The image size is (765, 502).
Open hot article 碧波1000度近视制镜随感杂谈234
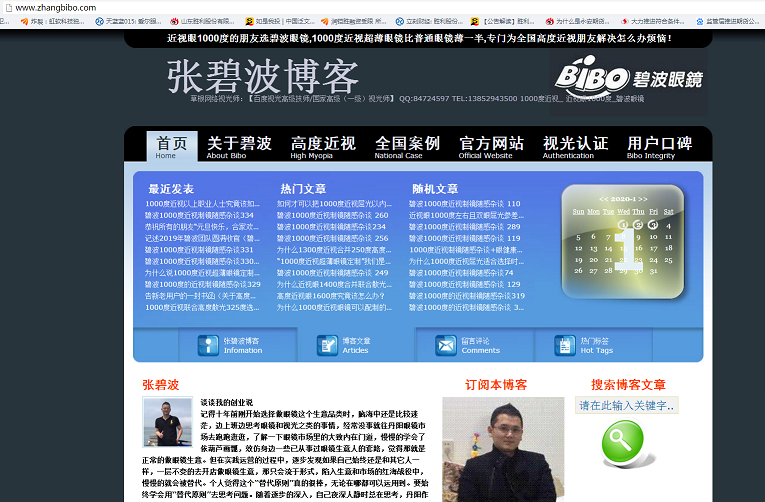click(x=331, y=227)
